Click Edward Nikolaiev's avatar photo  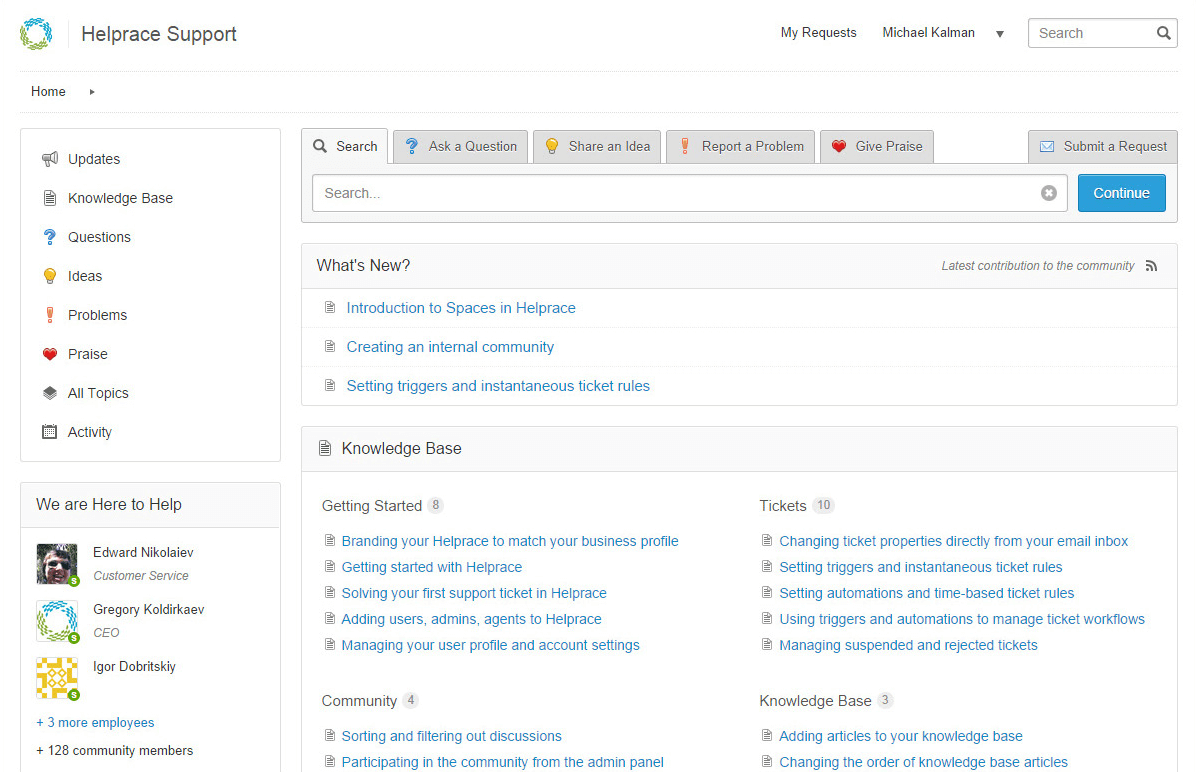(x=56, y=564)
